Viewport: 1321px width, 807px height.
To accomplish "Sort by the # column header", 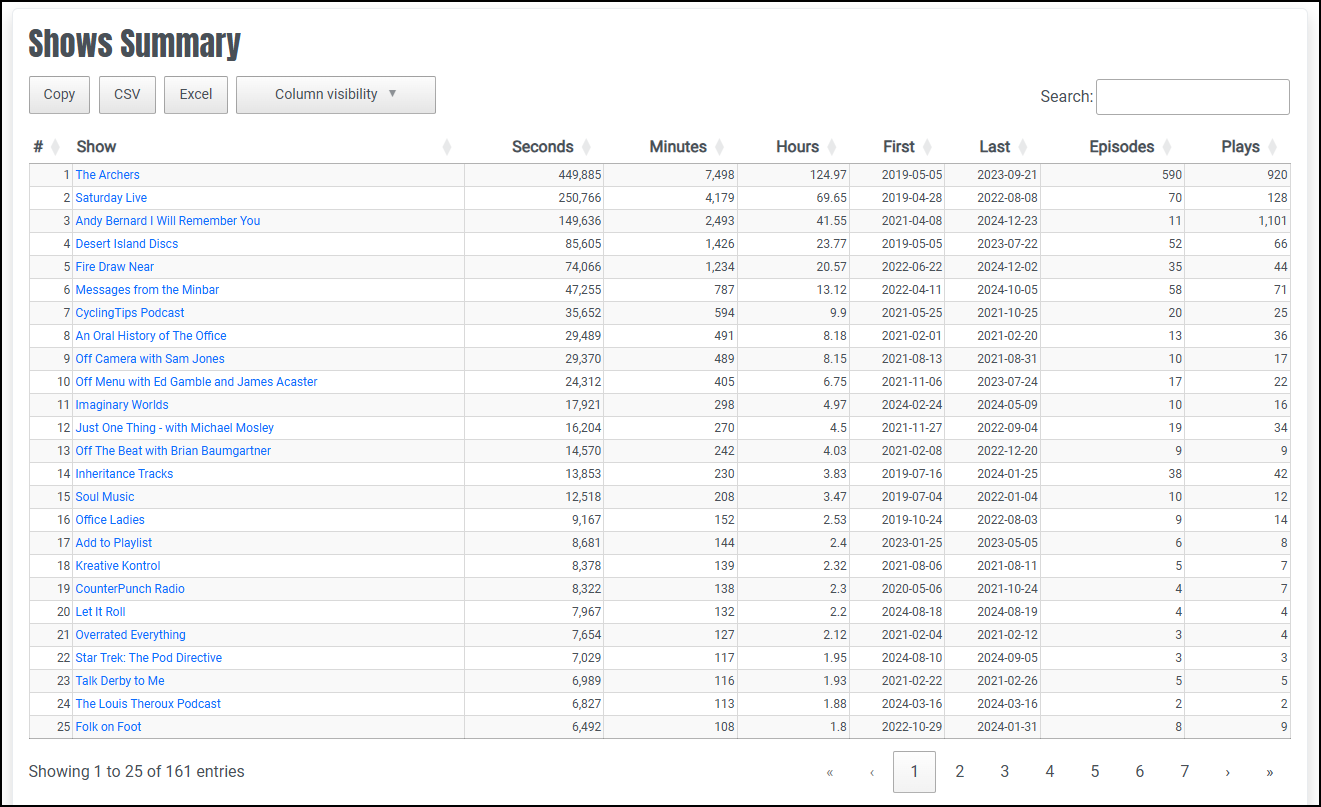I will point(47,147).
